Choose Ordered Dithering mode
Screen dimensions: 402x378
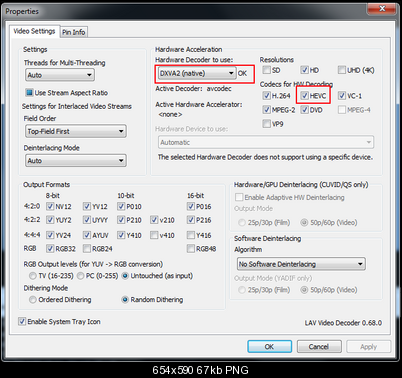point(33,300)
